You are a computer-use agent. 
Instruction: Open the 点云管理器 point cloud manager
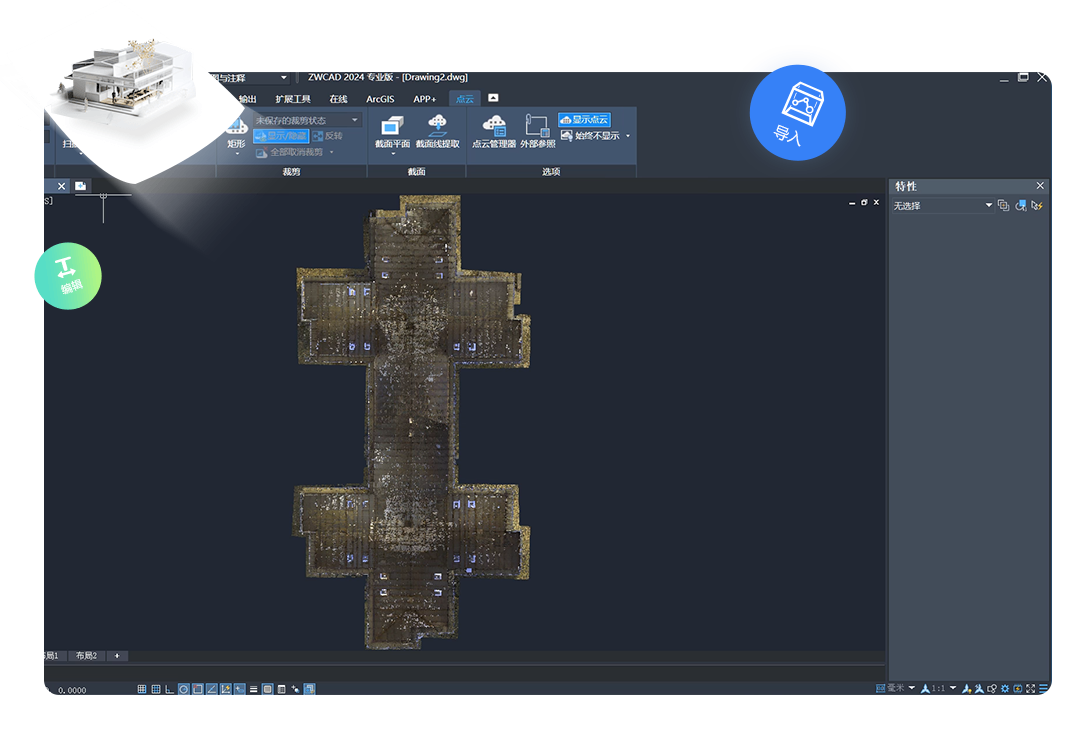(494, 132)
